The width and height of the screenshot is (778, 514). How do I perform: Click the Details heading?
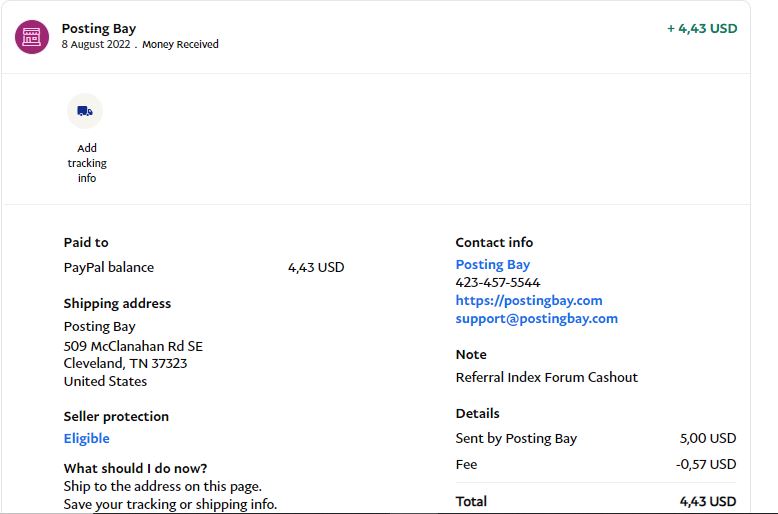pyautogui.click(x=477, y=413)
